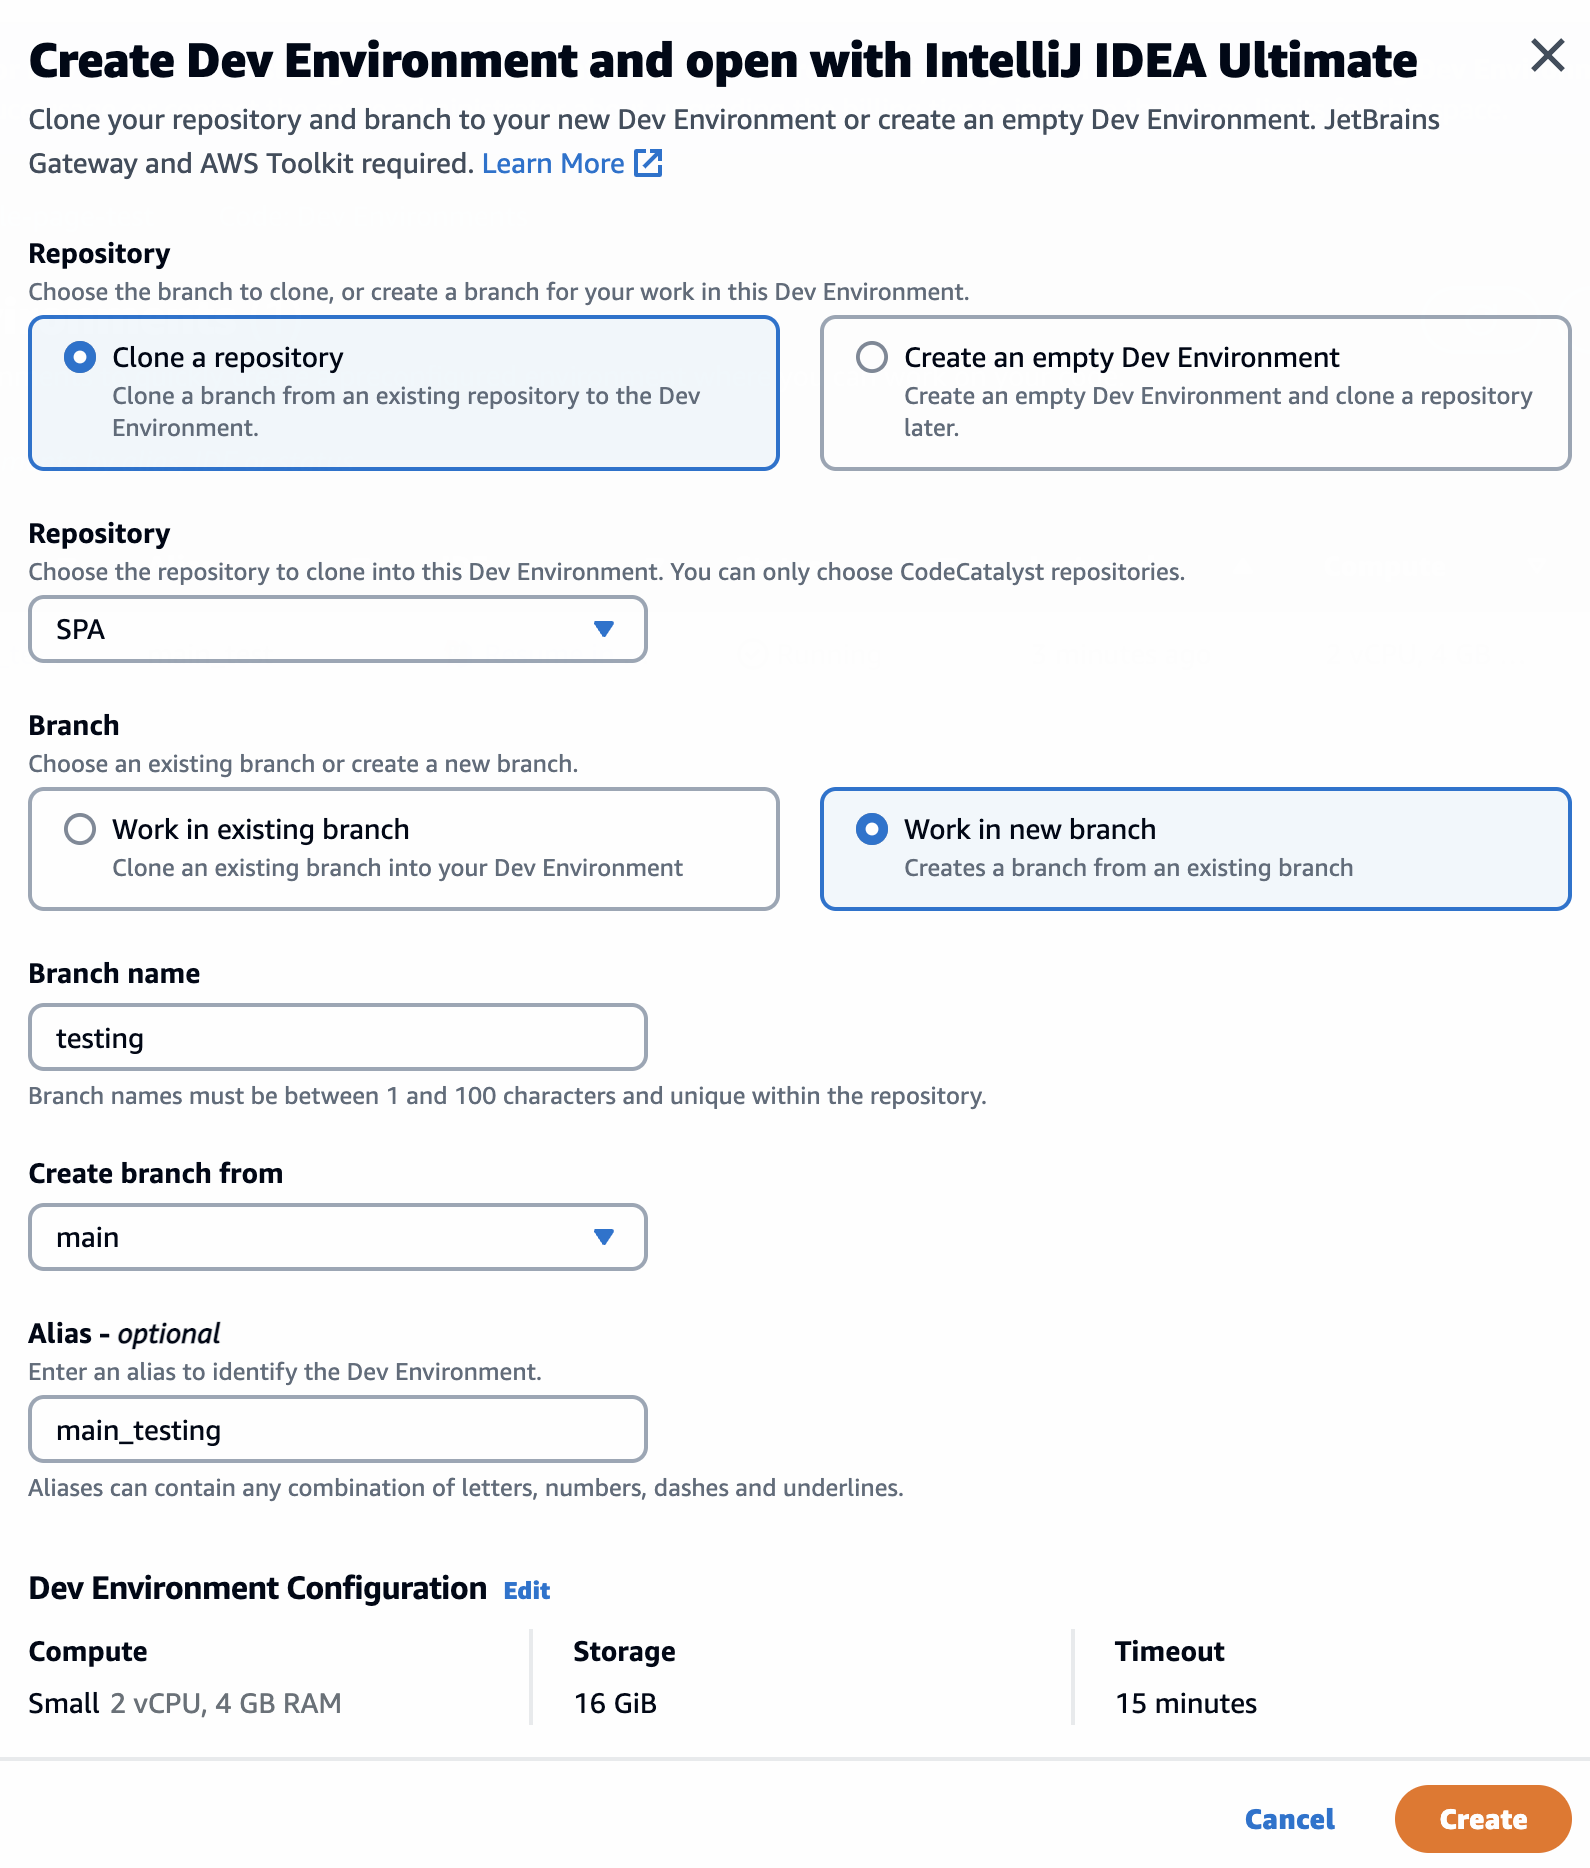
Task: Click the Create button
Action: click(x=1483, y=1819)
